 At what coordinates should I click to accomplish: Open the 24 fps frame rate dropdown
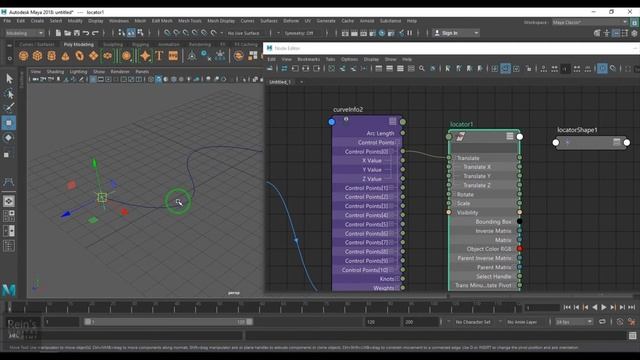point(574,322)
